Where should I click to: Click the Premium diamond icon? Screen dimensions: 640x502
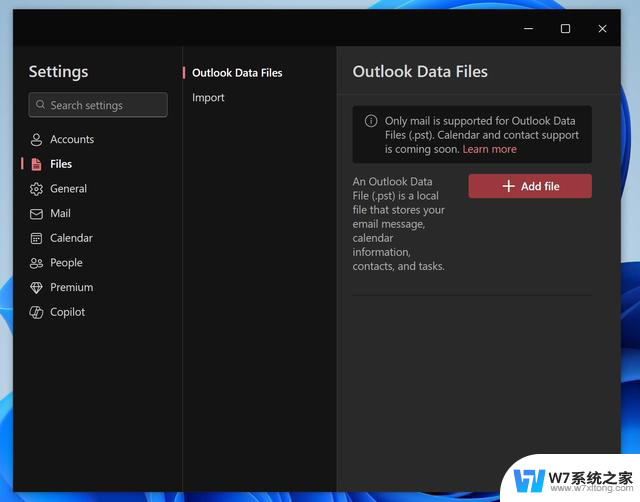(x=36, y=288)
